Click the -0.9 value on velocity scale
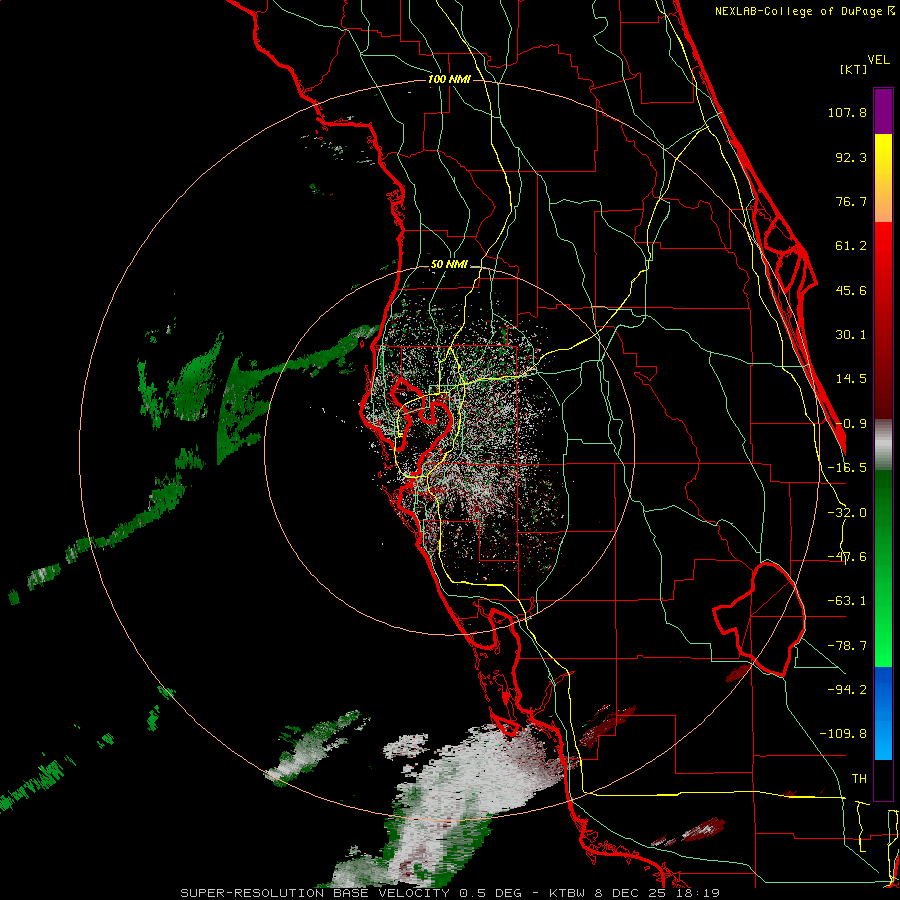The height and width of the screenshot is (900, 900). tap(851, 424)
